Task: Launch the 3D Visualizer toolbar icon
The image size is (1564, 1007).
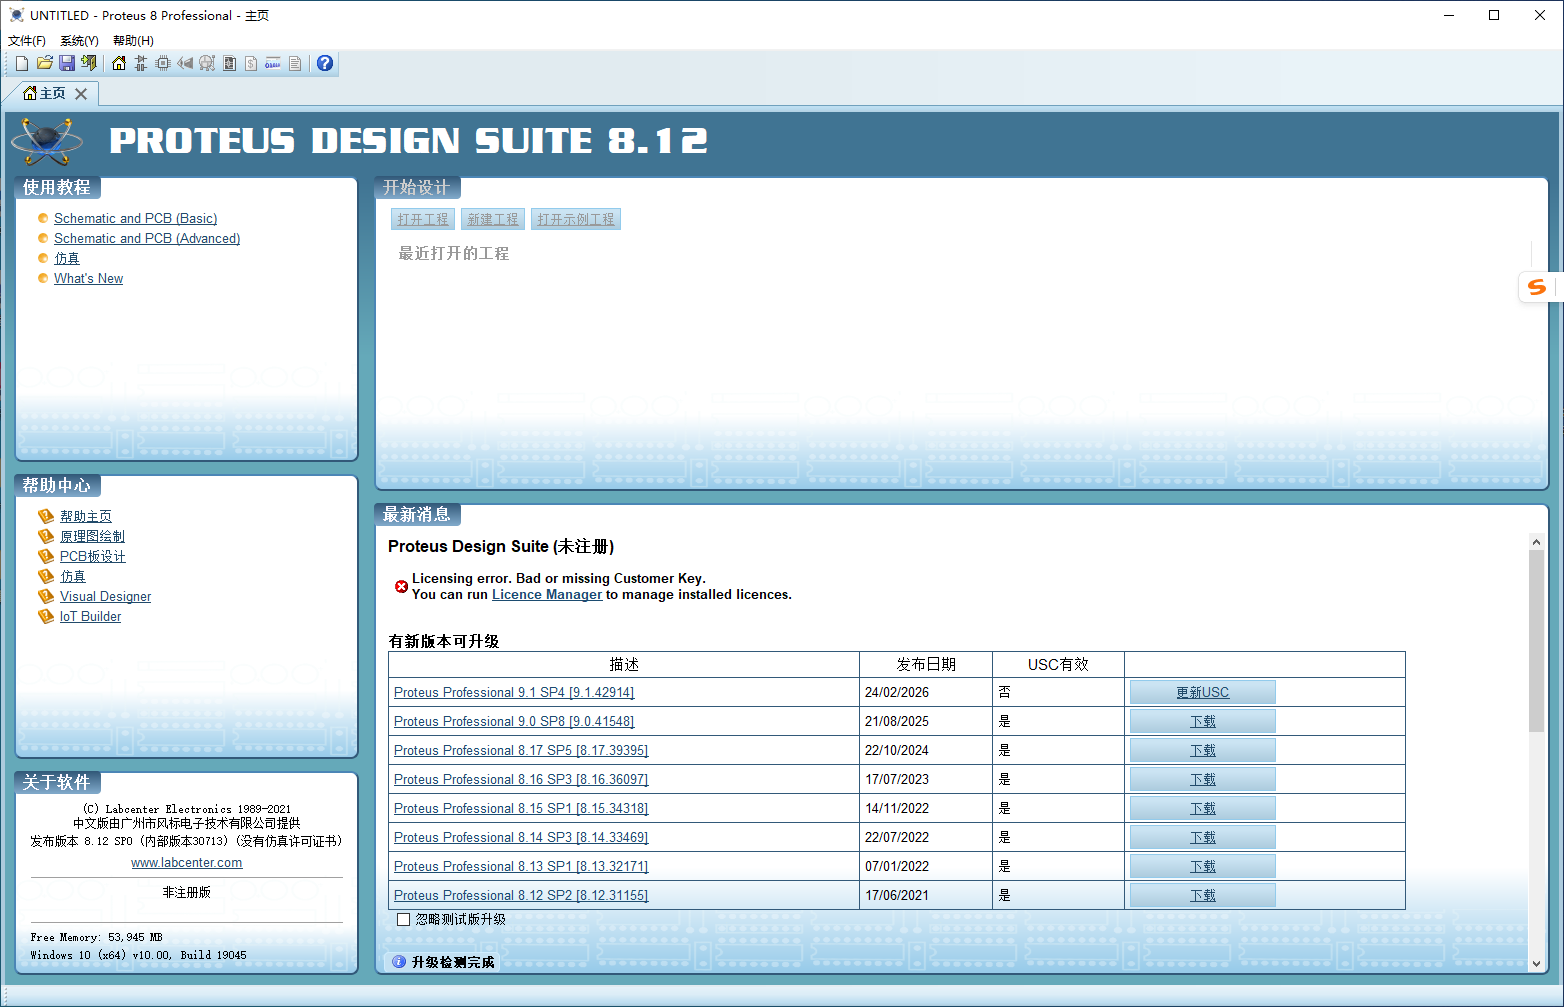Action: 185,63
